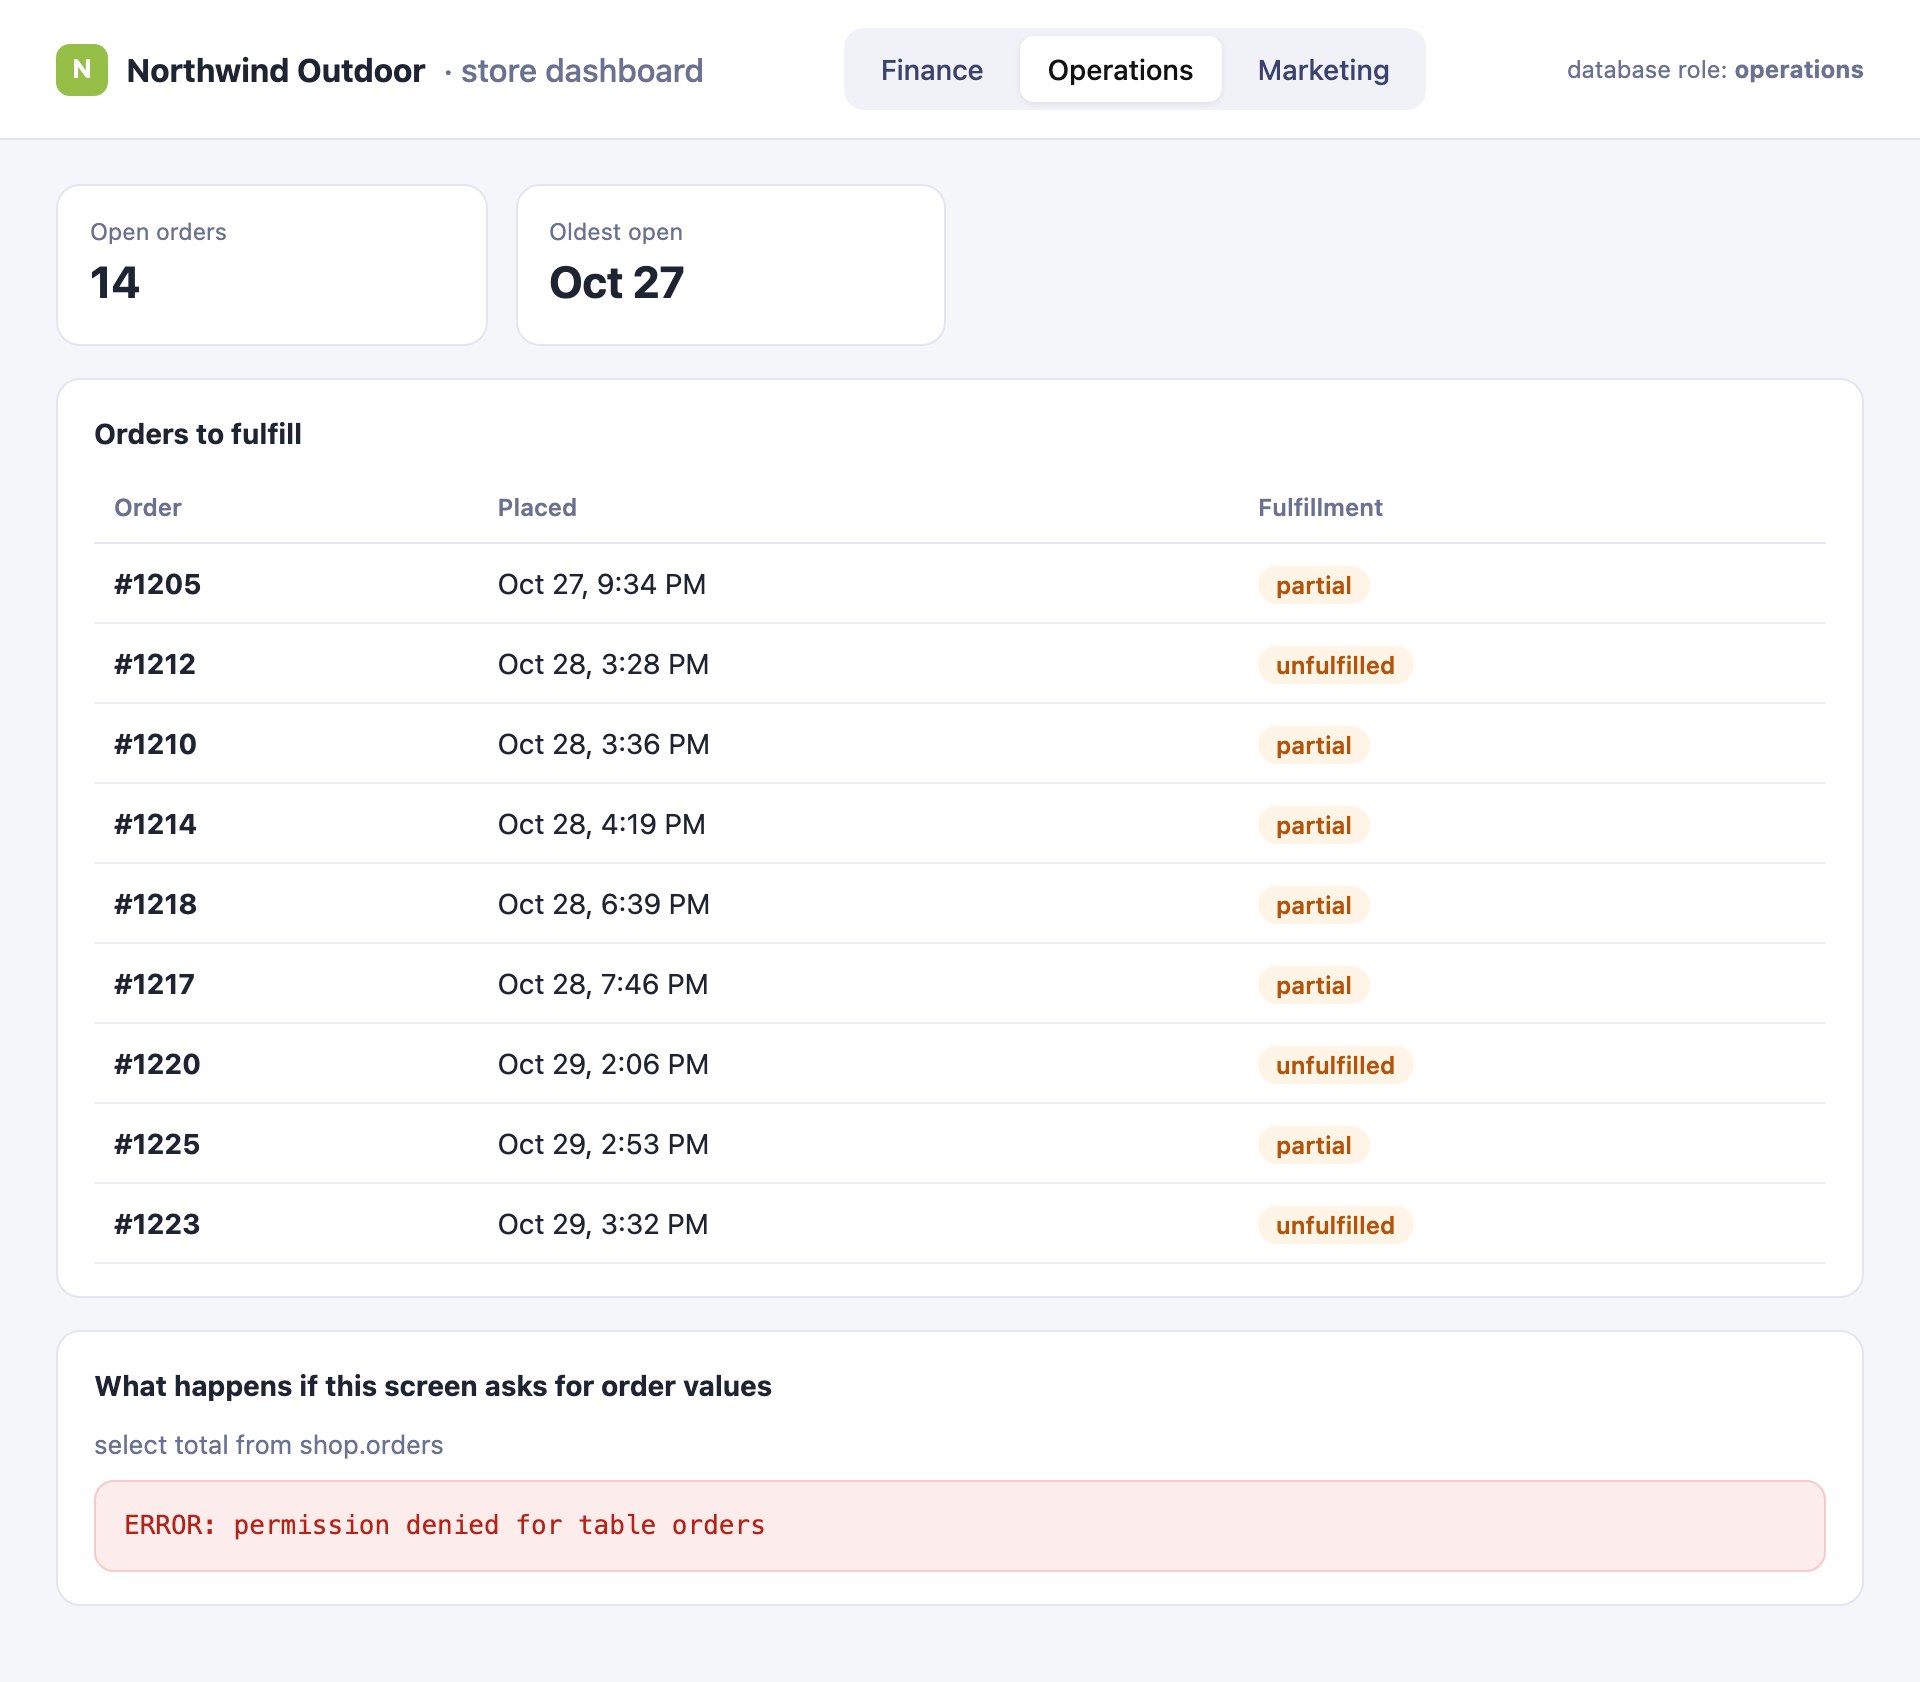Click the placed time Oct 28, 7:46 PM

coord(603,984)
